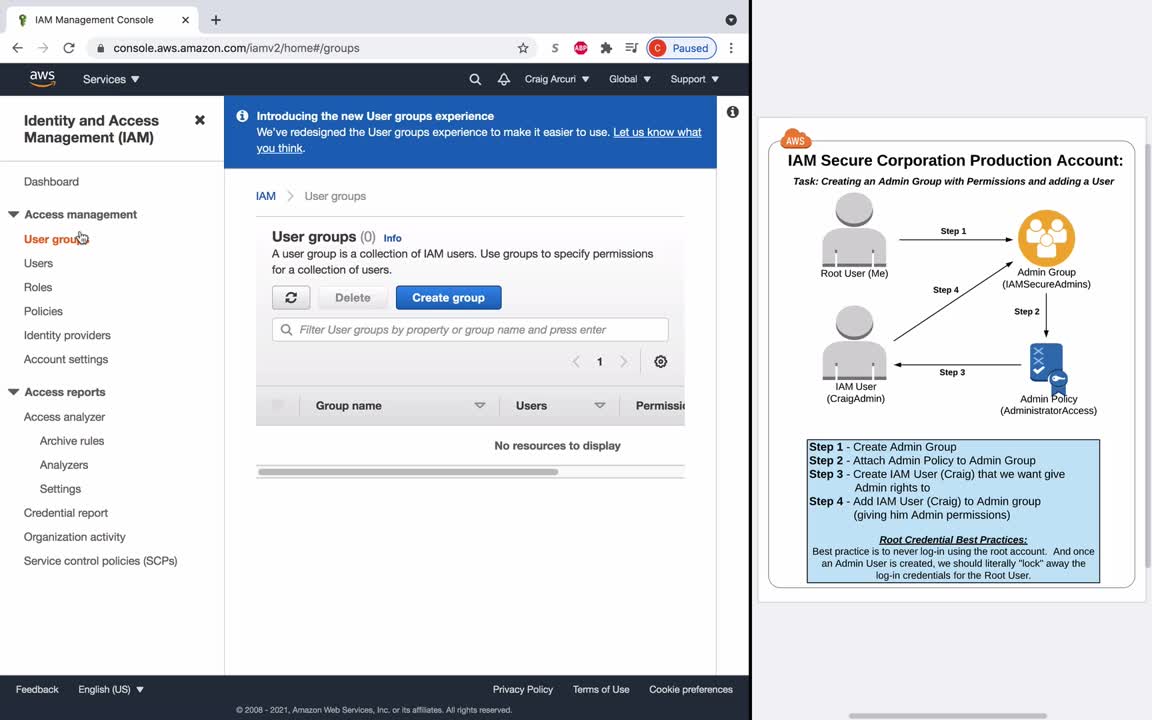Focus the Filter User groups search field

470,330
